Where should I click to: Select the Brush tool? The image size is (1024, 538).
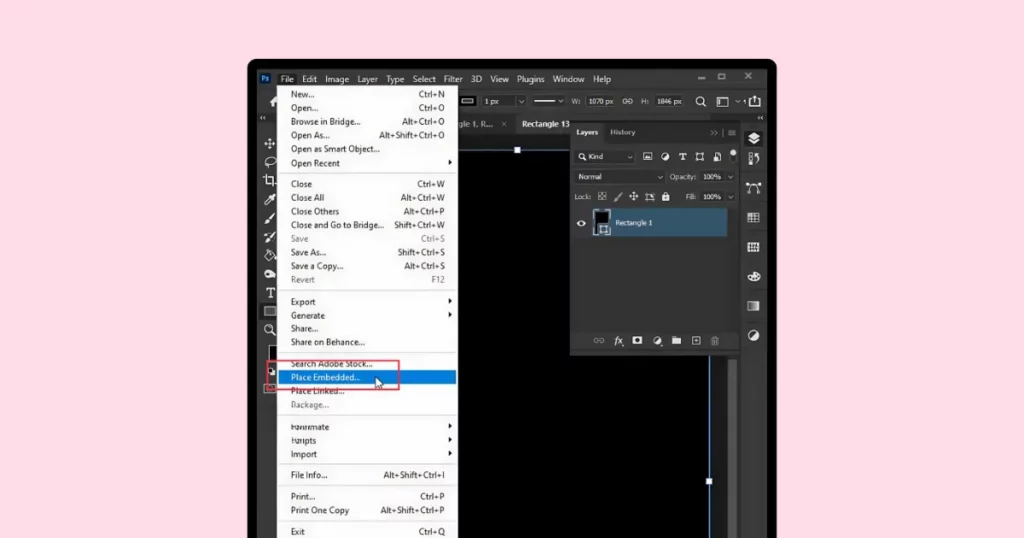pos(269,218)
